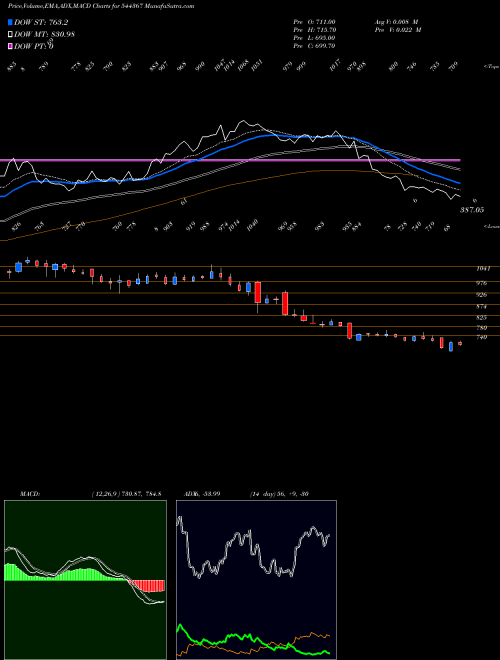
Task: Click the Pre H: 715.70 value
Action: click(x=314, y=30)
